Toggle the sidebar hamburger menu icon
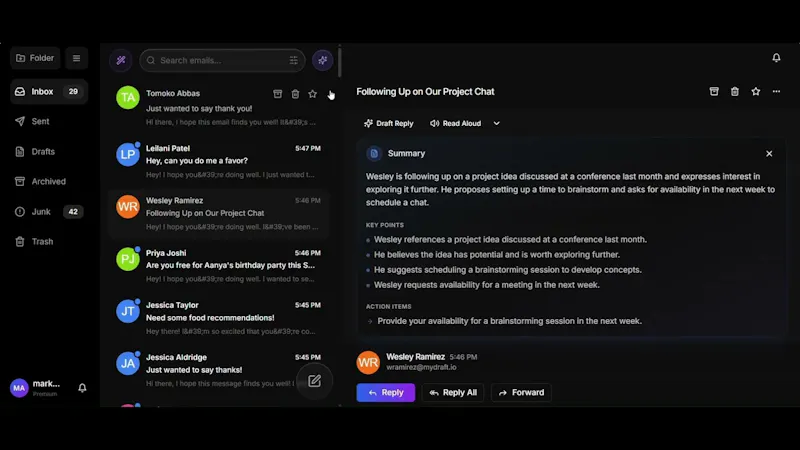This screenshot has width=800, height=450. pos(77,58)
